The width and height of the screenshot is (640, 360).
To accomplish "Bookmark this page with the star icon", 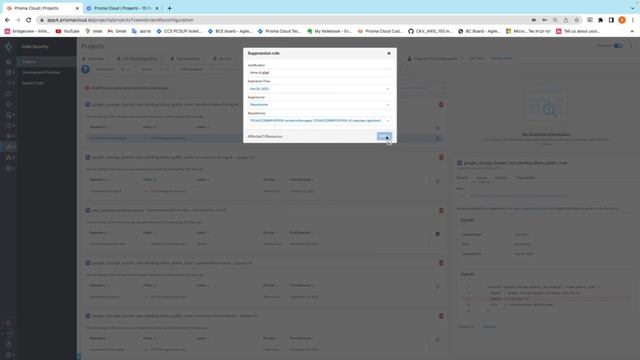I will (576, 20).
